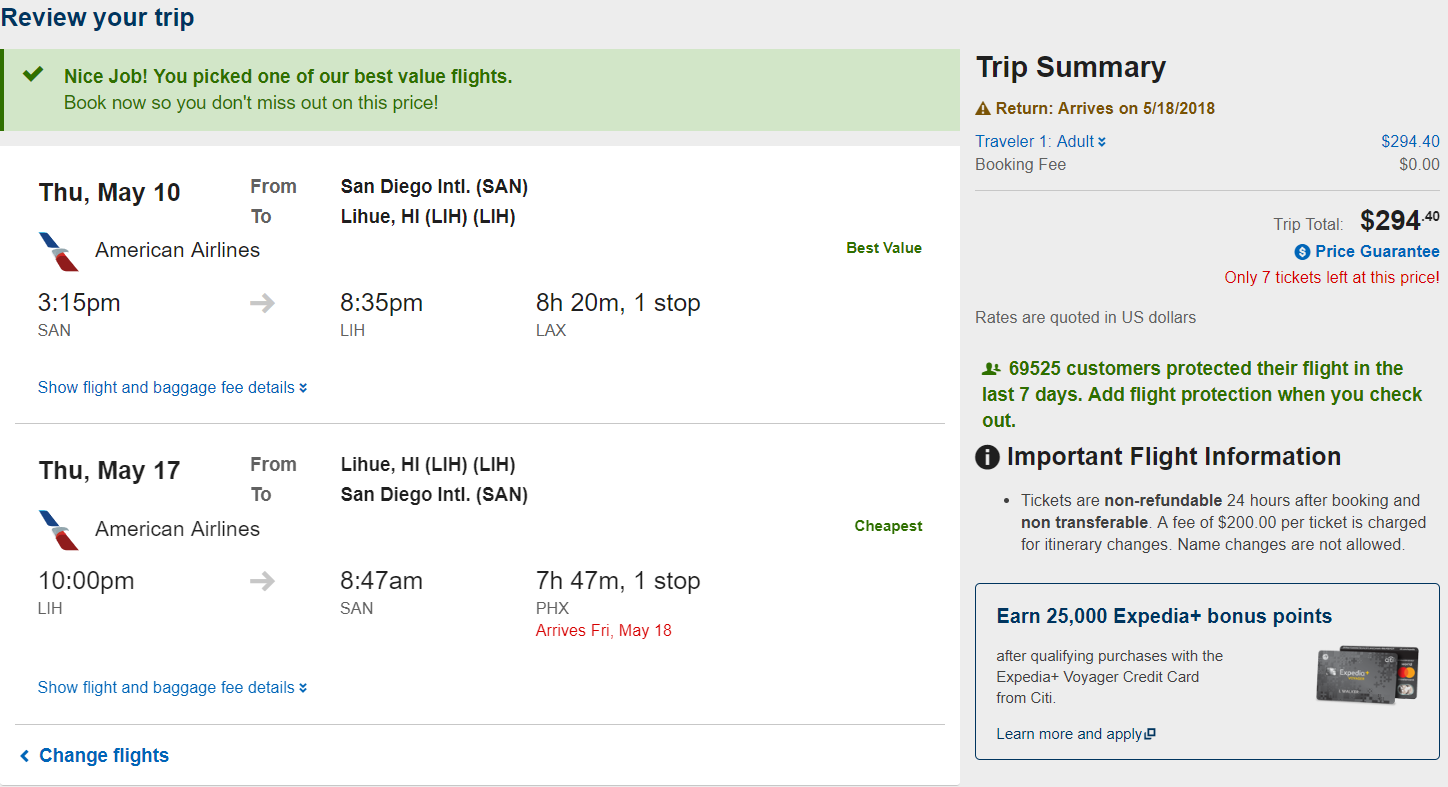Expand the May 10 flight and baggage fee details

(172, 388)
